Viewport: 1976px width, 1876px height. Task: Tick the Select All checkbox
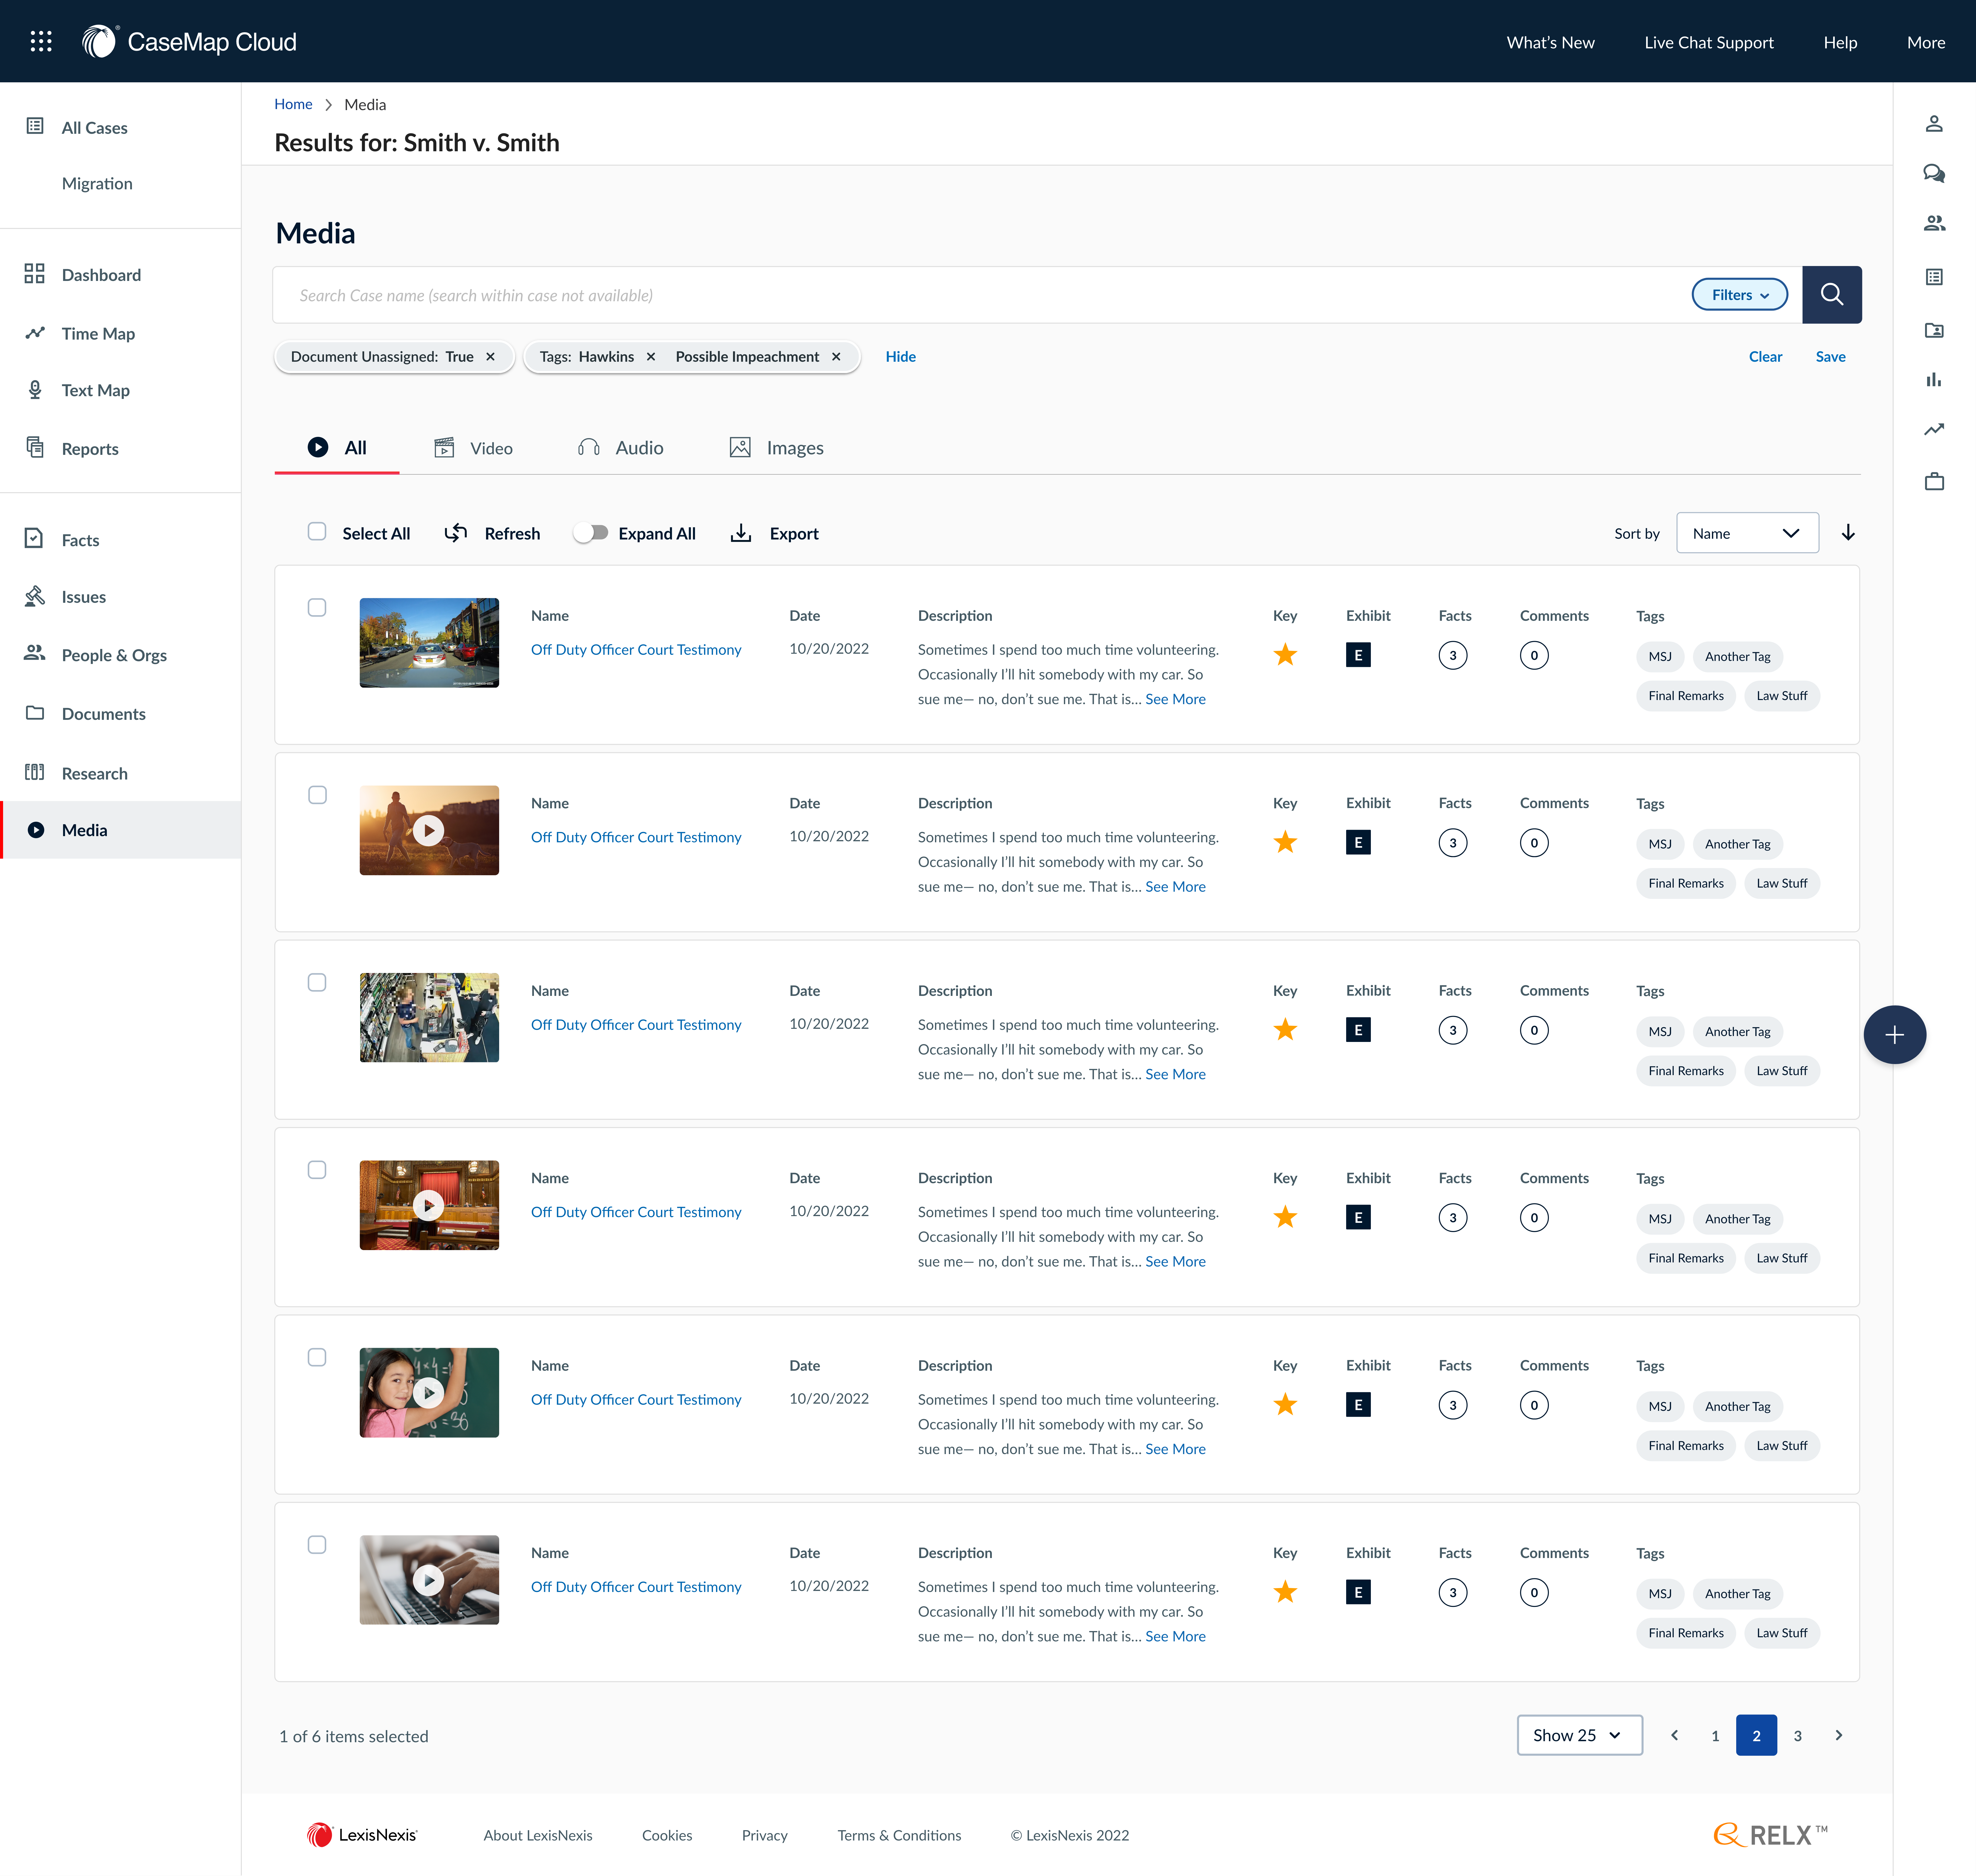(317, 532)
